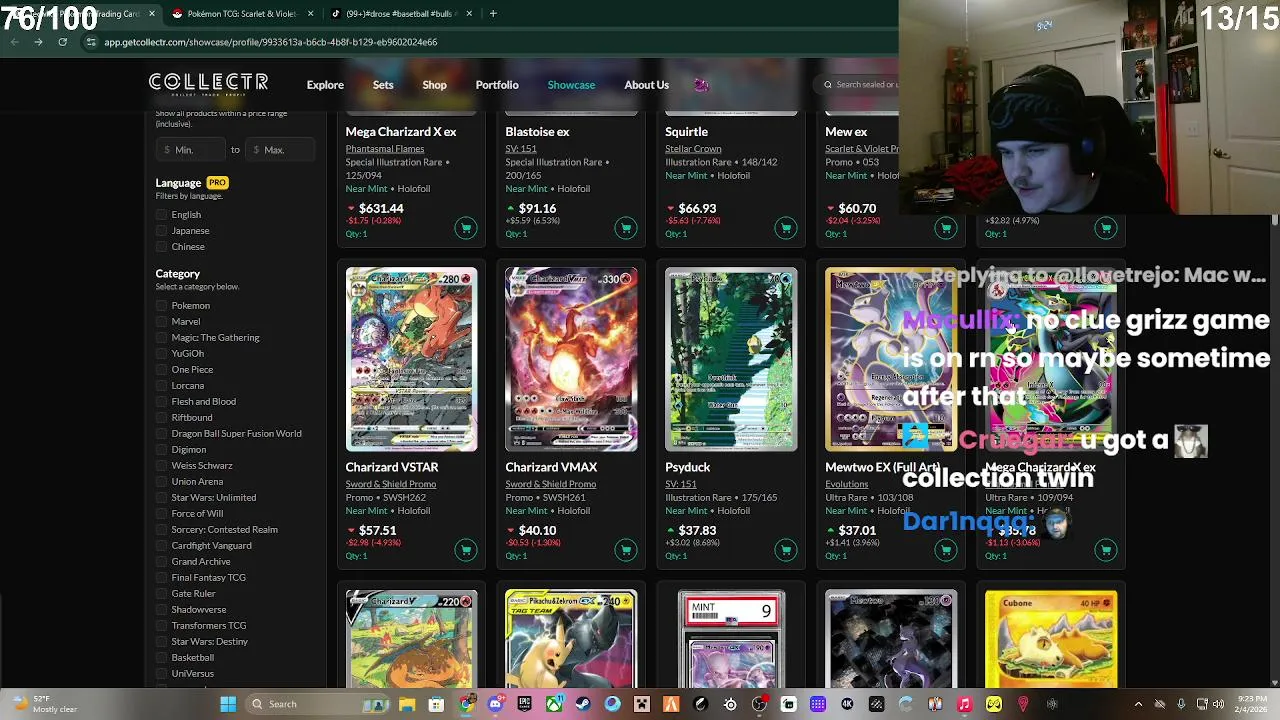This screenshot has height=720, width=1280.
Task: Open Epic Games launcher from taskbar
Action: click(x=524, y=704)
